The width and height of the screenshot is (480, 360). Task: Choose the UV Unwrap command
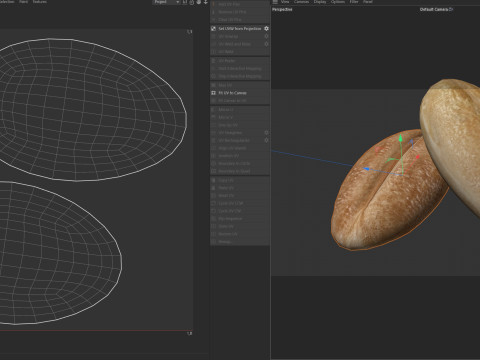pos(228,36)
